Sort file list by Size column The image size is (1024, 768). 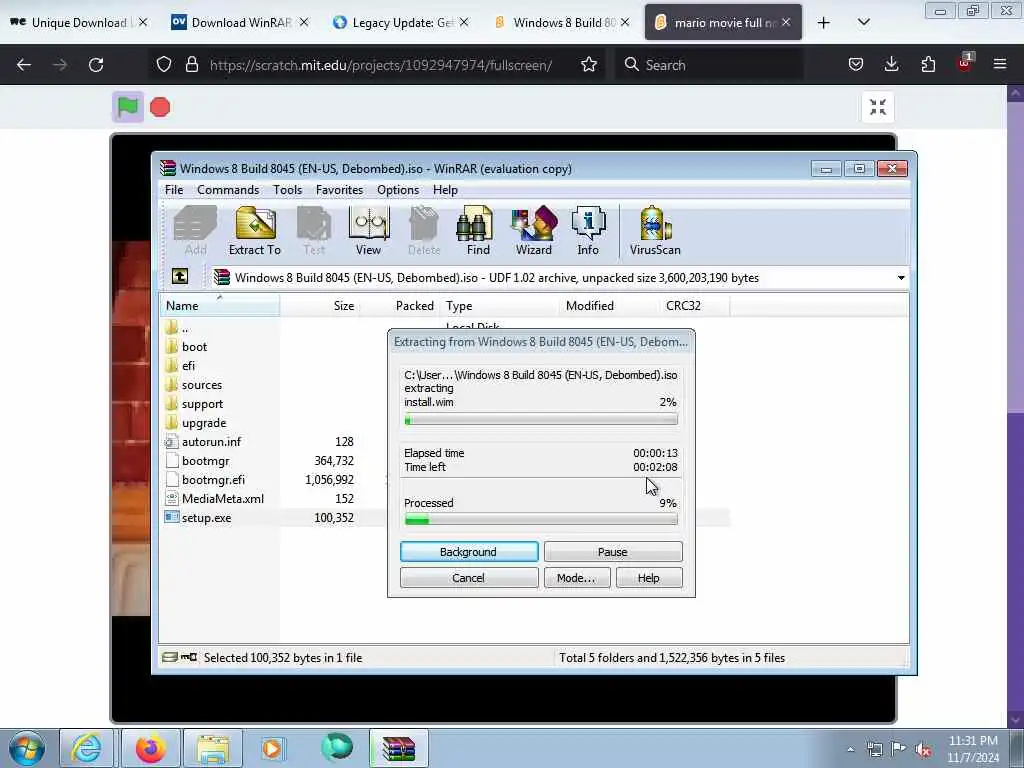click(x=319, y=306)
